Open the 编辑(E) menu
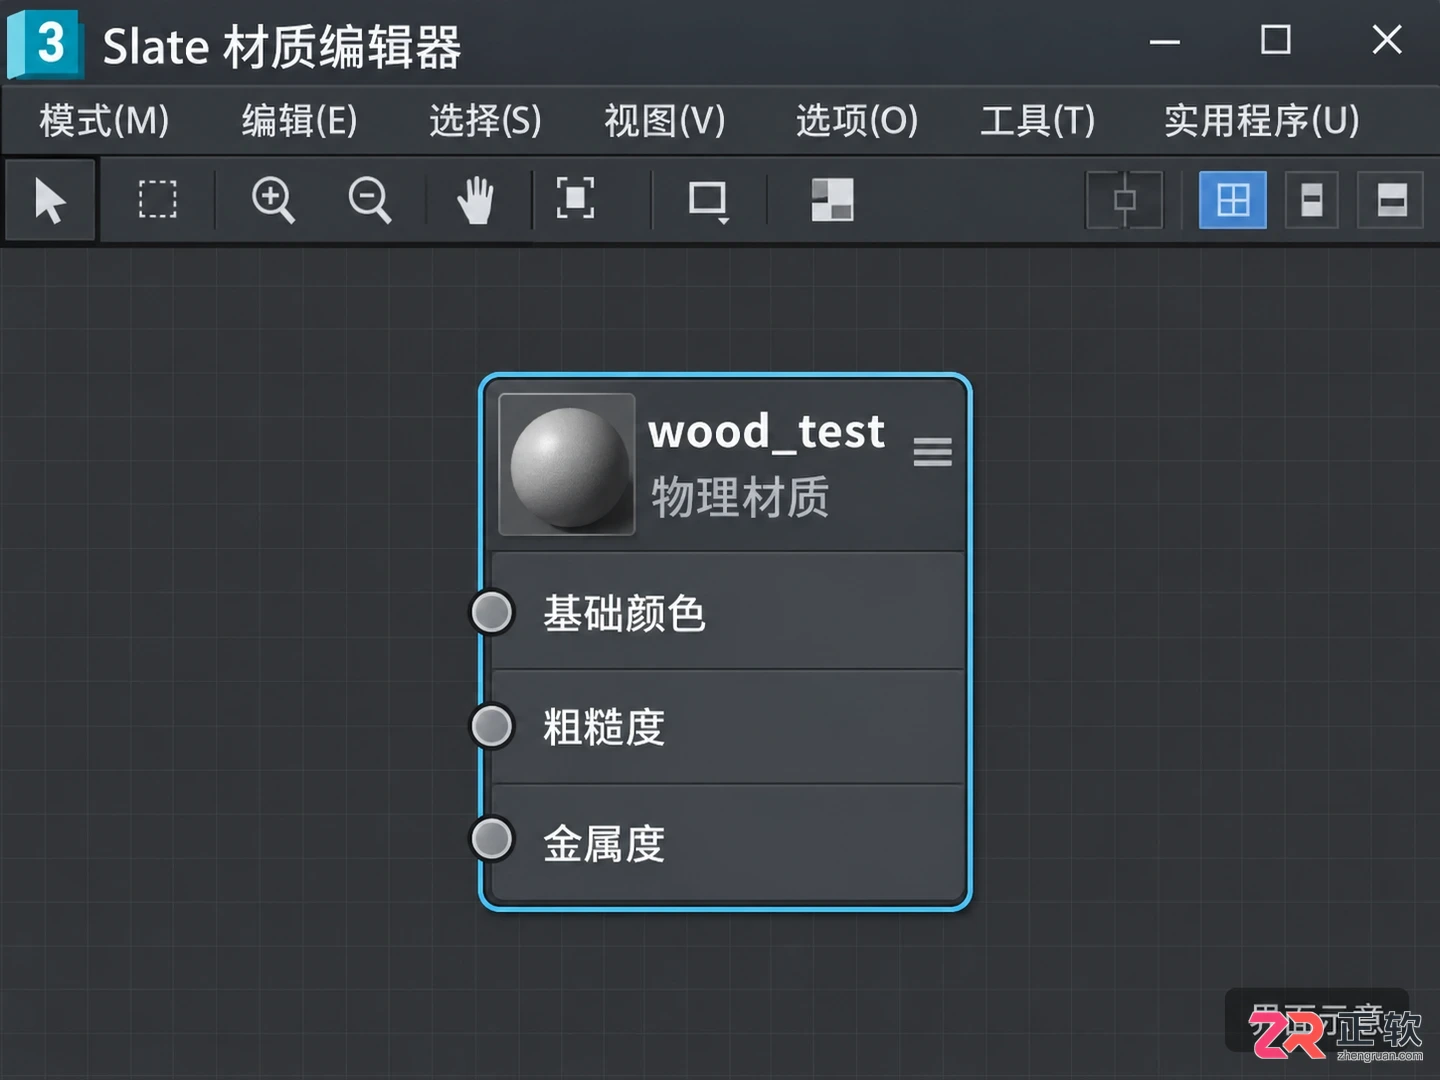 click(299, 121)
